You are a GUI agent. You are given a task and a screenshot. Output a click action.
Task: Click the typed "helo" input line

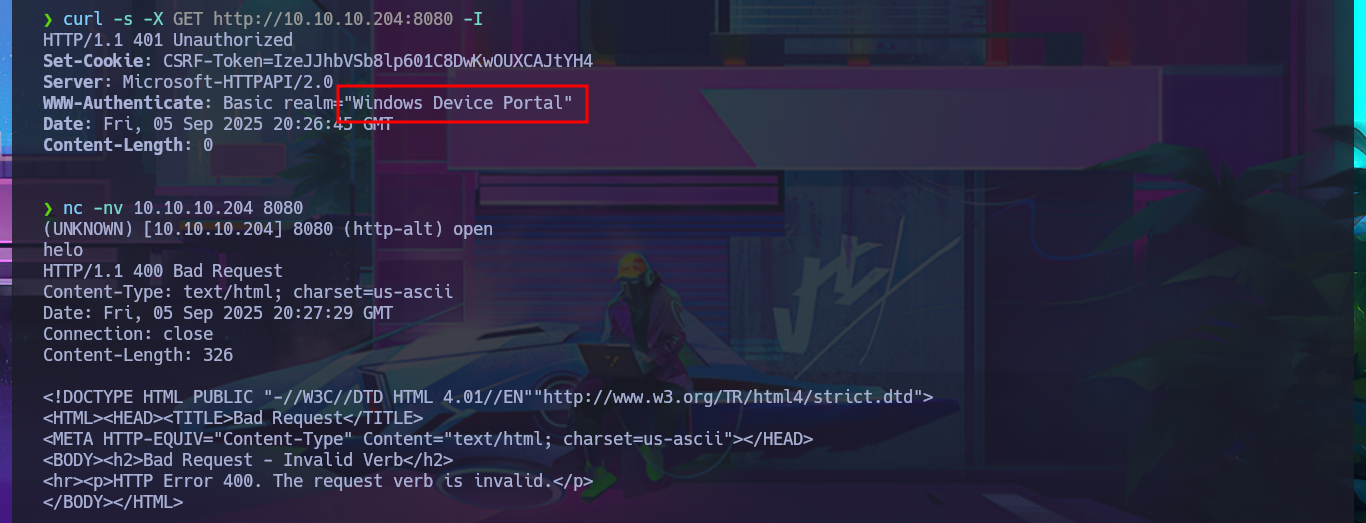(x=63, y=250)
